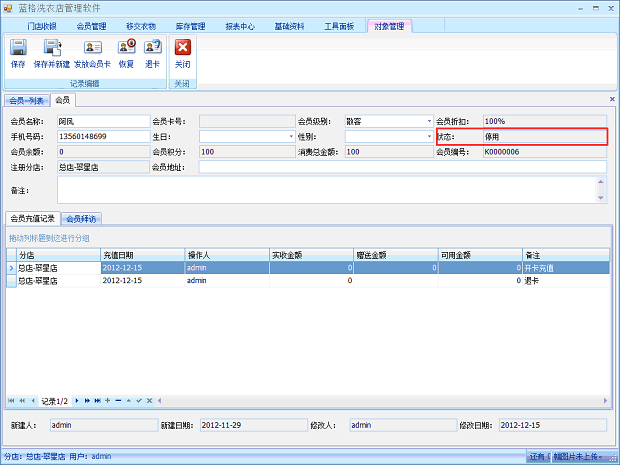Go to next page in record navigator

coord(87,401)
